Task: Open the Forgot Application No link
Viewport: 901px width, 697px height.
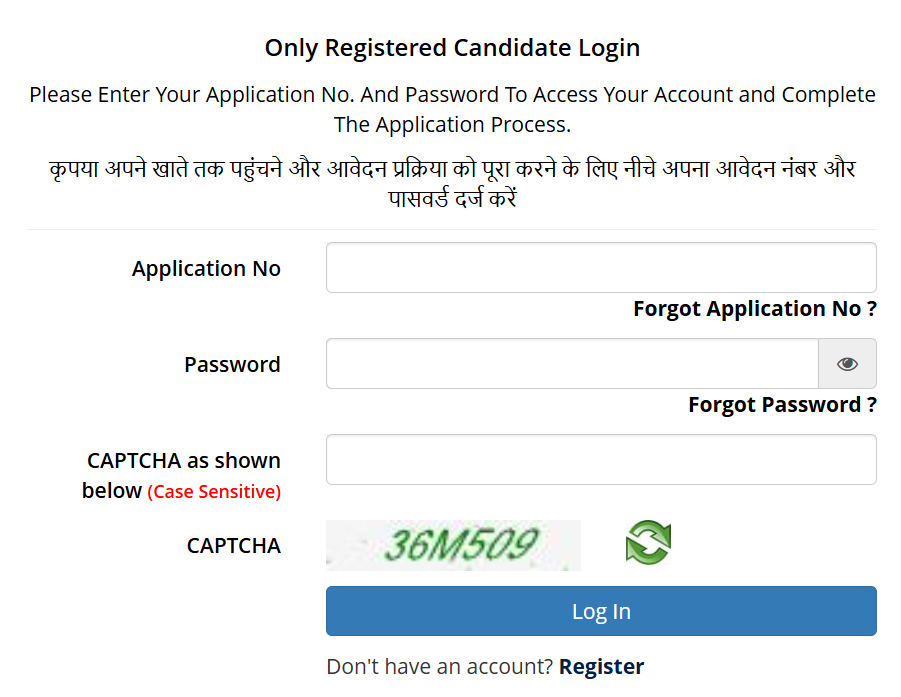Action: 754,308
